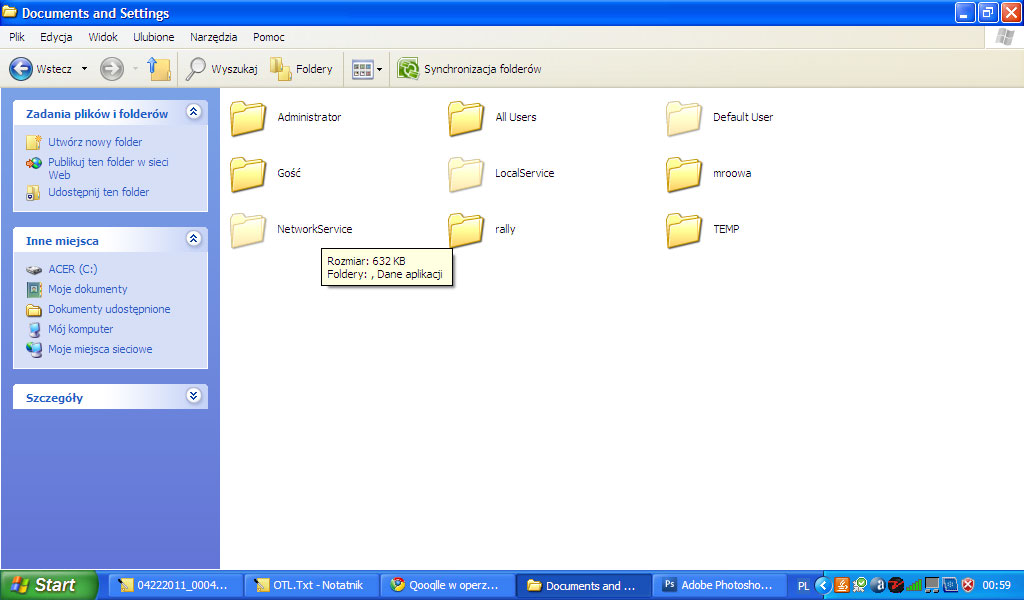
Task: Click the red security shield tray icon
Action: coord(968,585)
